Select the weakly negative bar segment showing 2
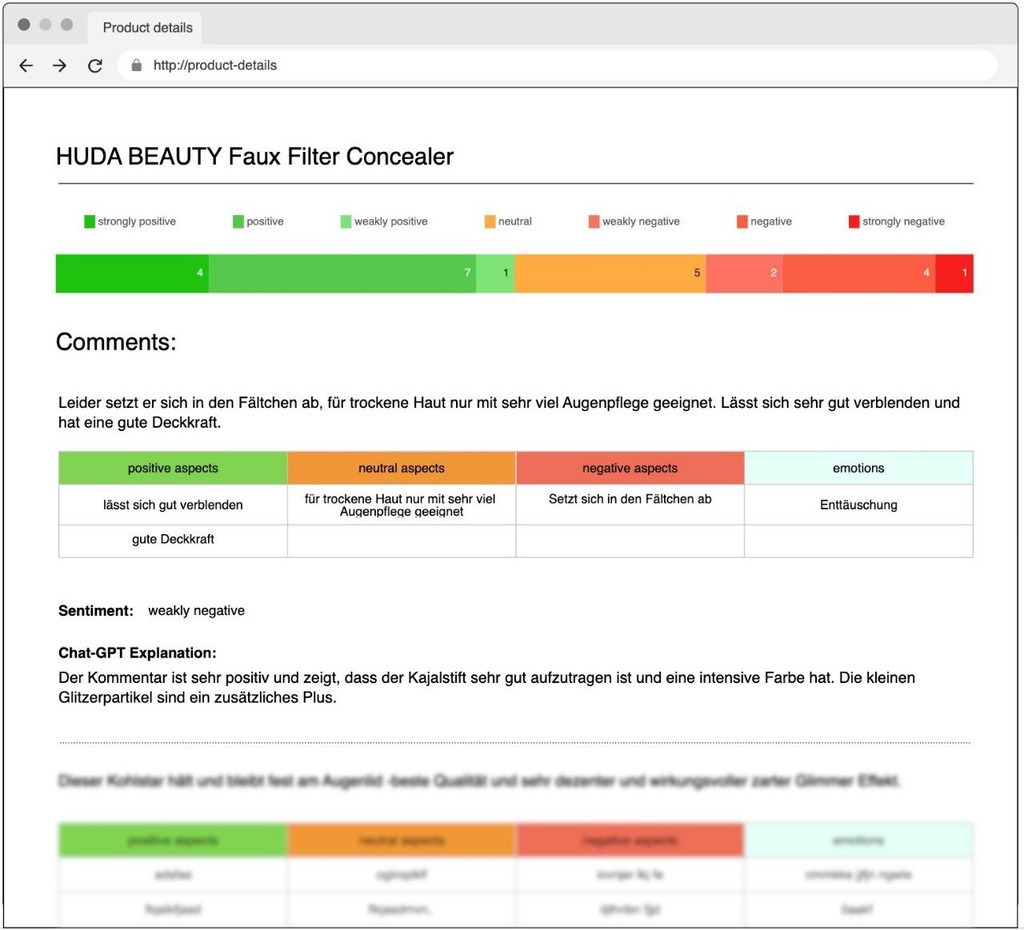 [744, 273]
